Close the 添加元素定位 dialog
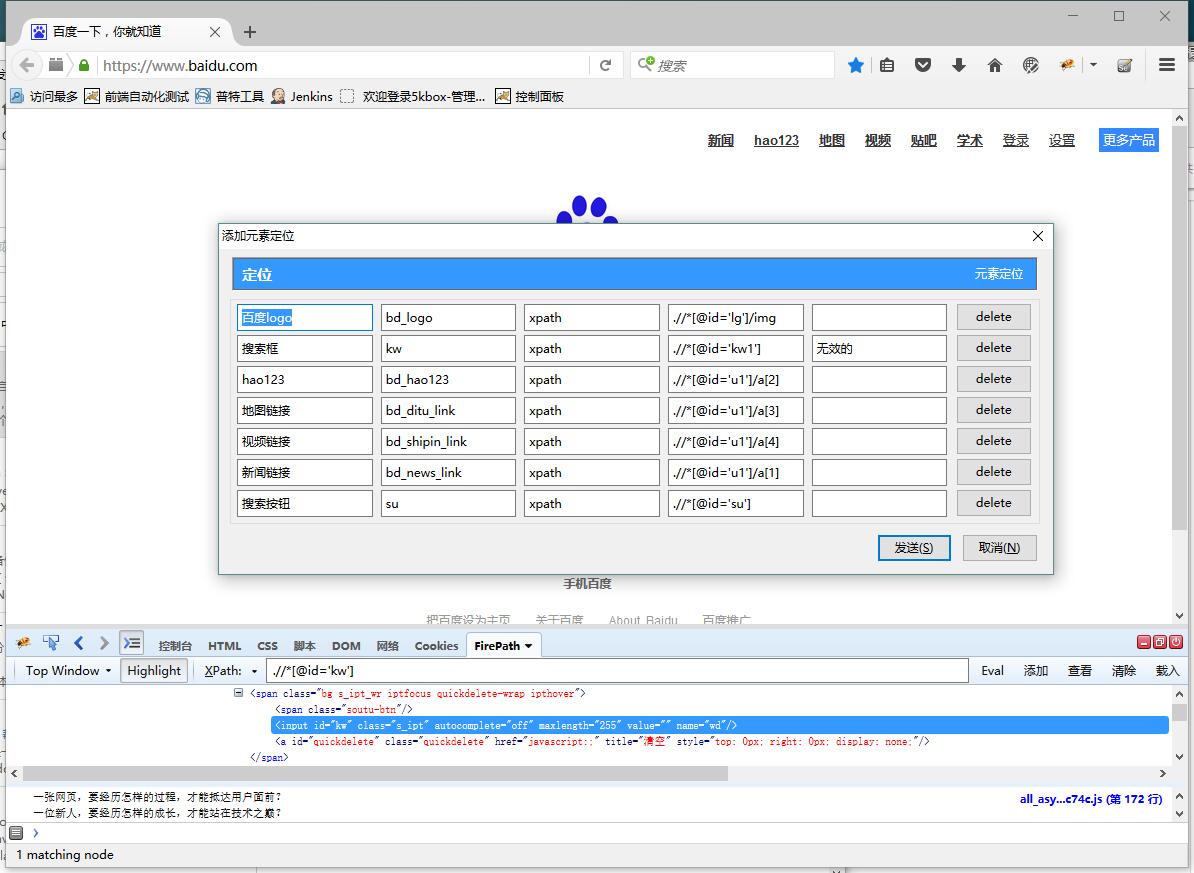 click(1037, 236)
